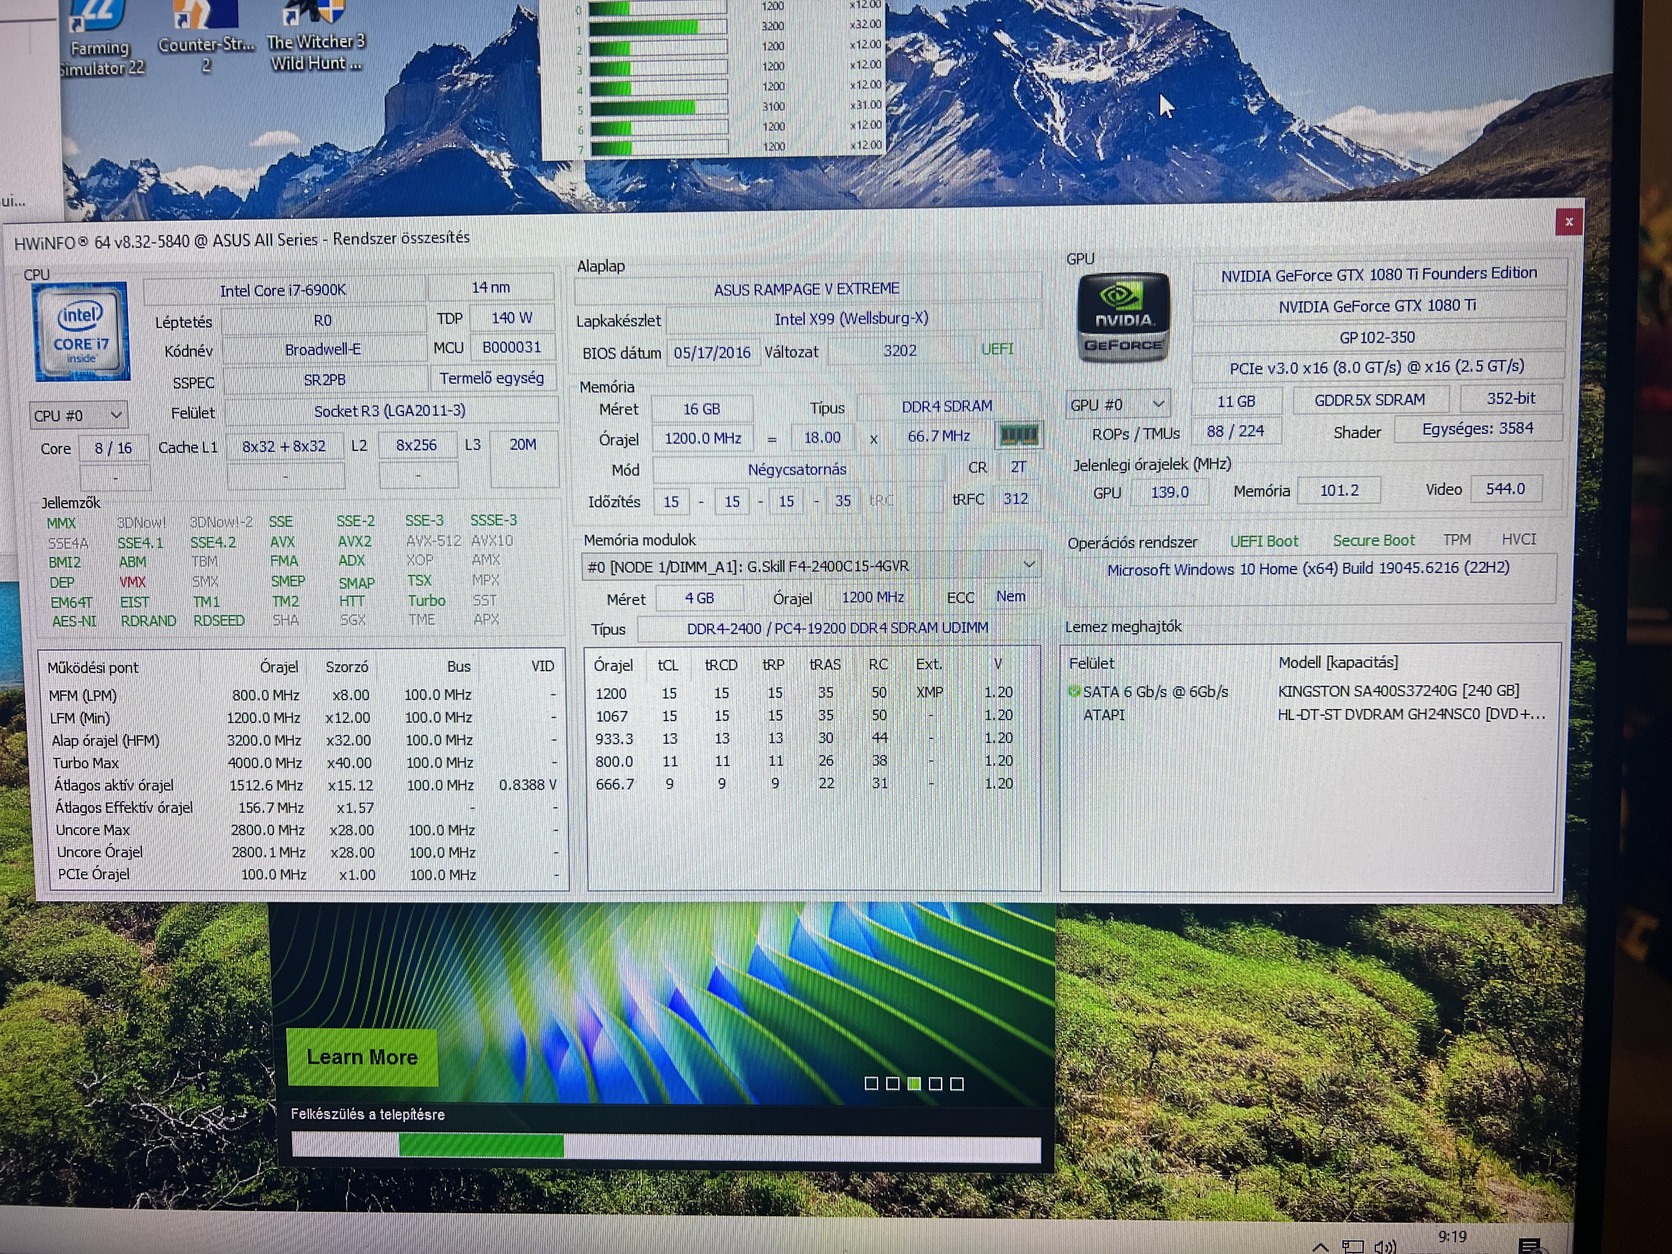Screen dimensions: 1672x1254
Task: Click the Learn More button
Action: tap(362, 1057)
